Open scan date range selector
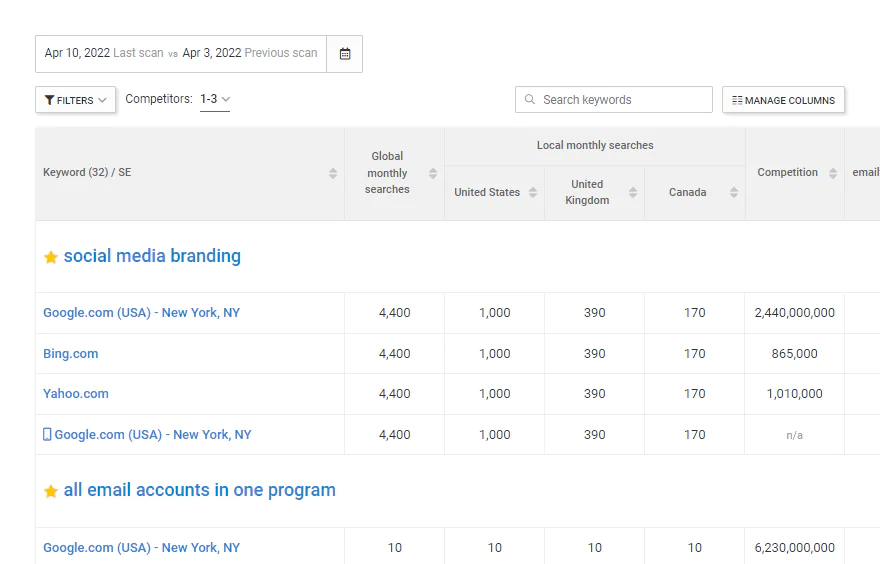 click(x=181, y=54)
